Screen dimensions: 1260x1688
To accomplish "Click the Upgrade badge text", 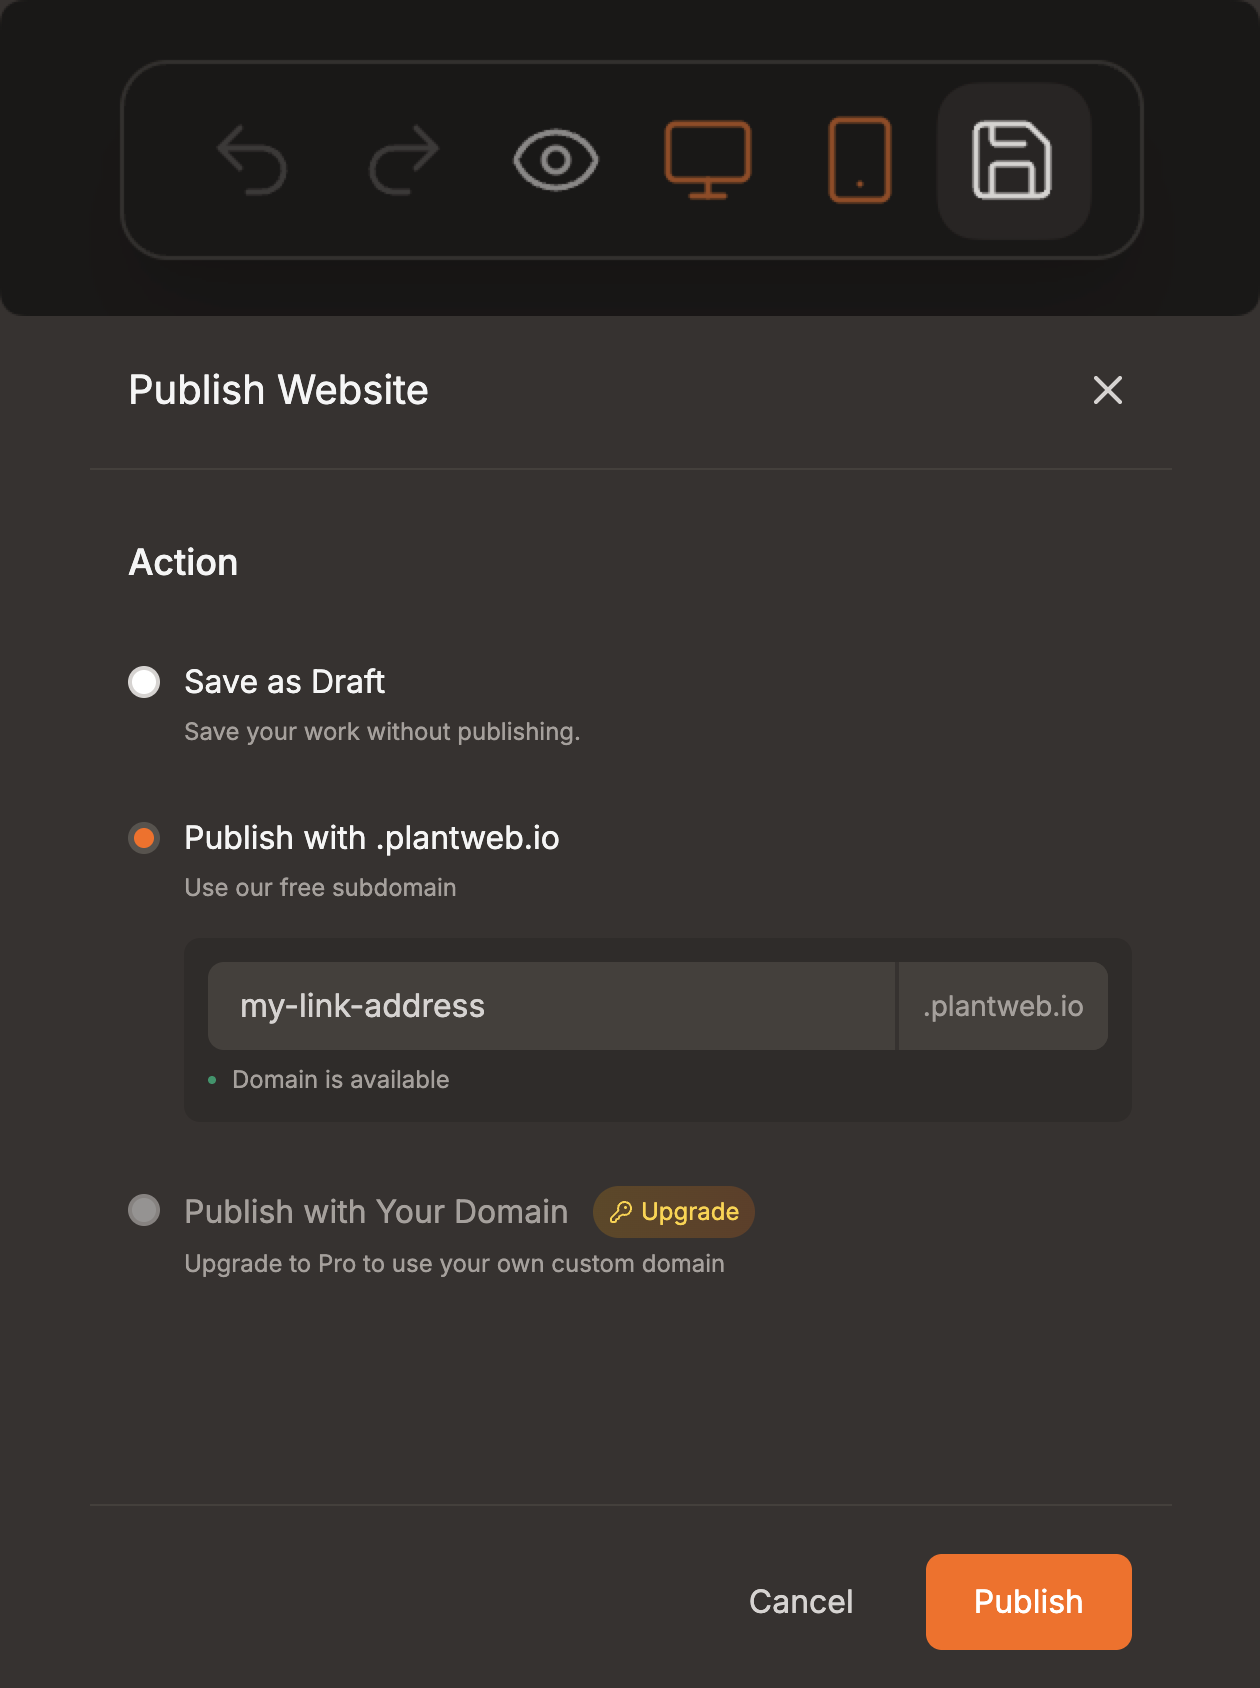I will [x=690, y=1212].
